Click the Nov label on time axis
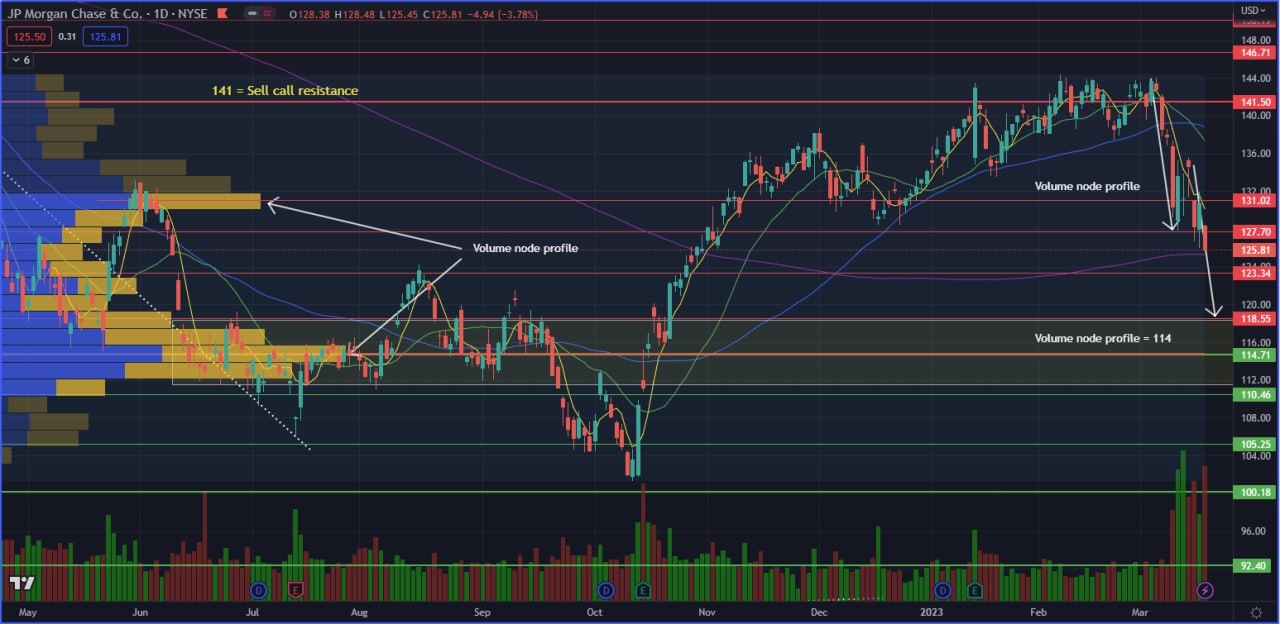The image size is (1280, 624). pos(707,611)
